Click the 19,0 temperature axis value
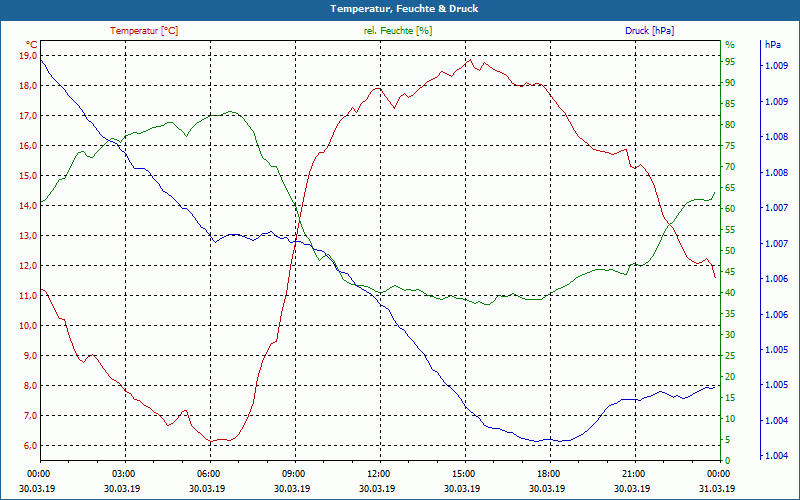 pyautogui.click(x=28, y=55)
